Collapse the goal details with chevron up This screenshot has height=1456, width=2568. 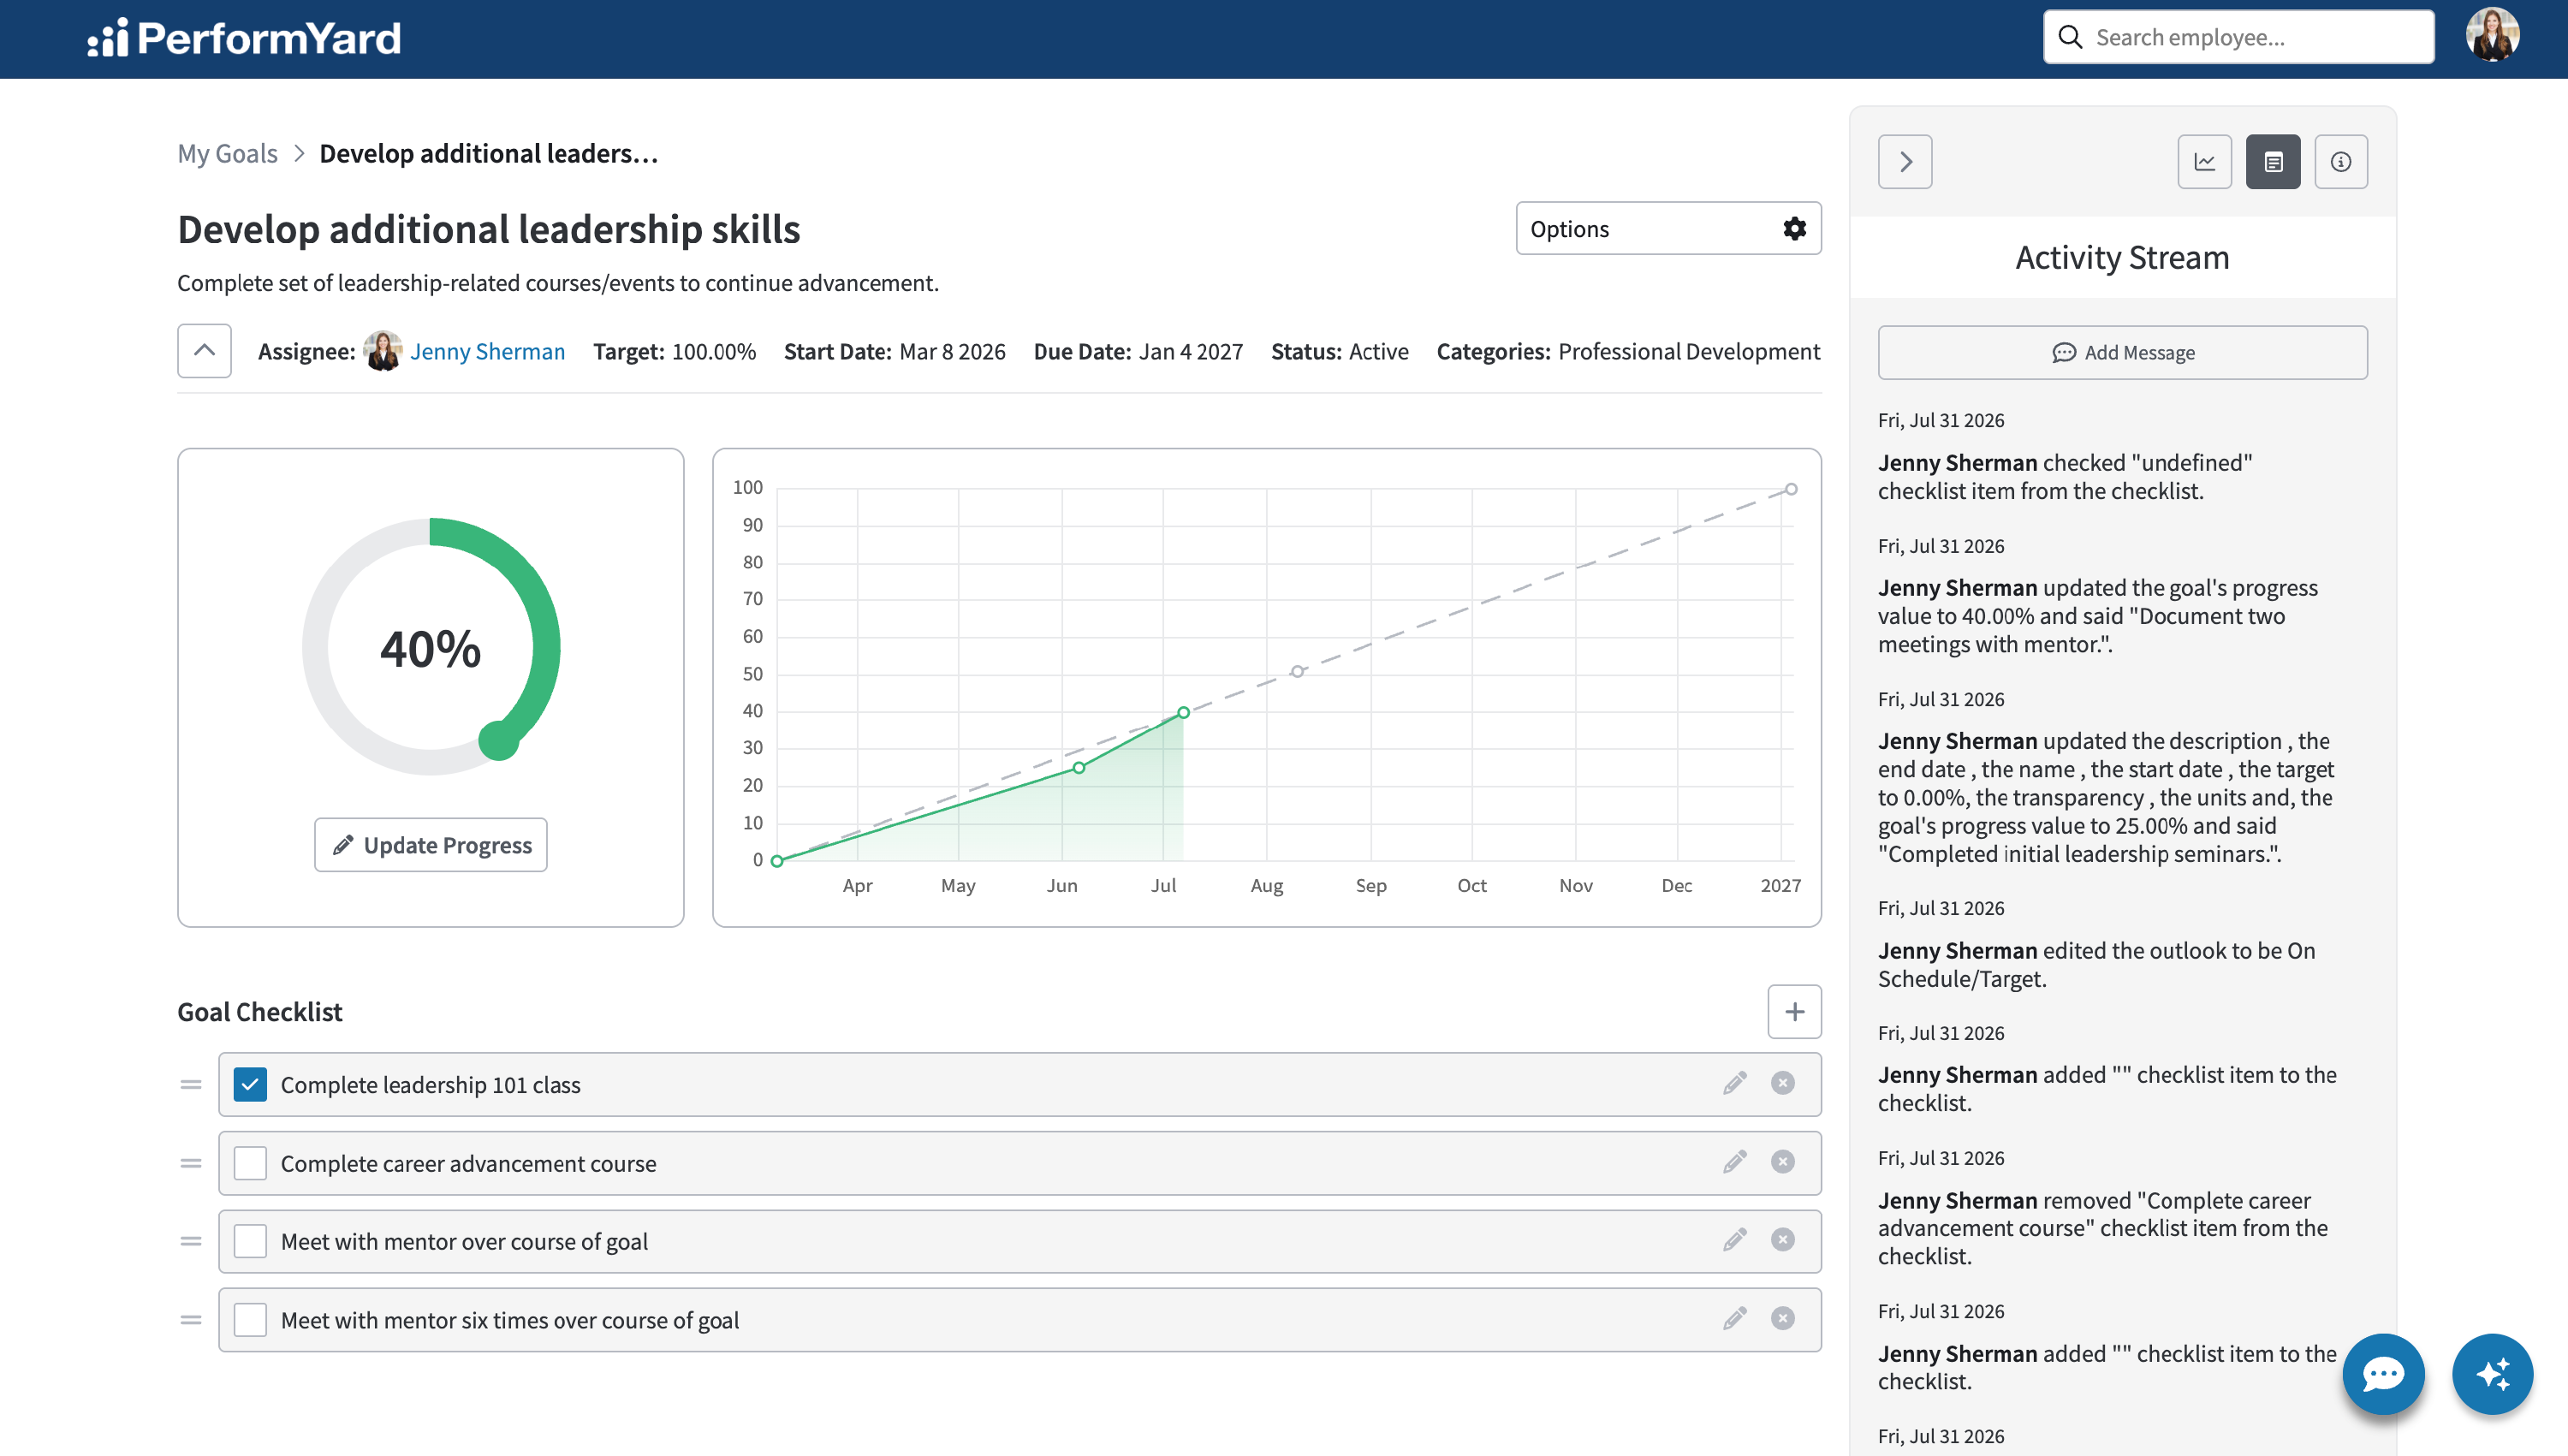coord(204,351)
